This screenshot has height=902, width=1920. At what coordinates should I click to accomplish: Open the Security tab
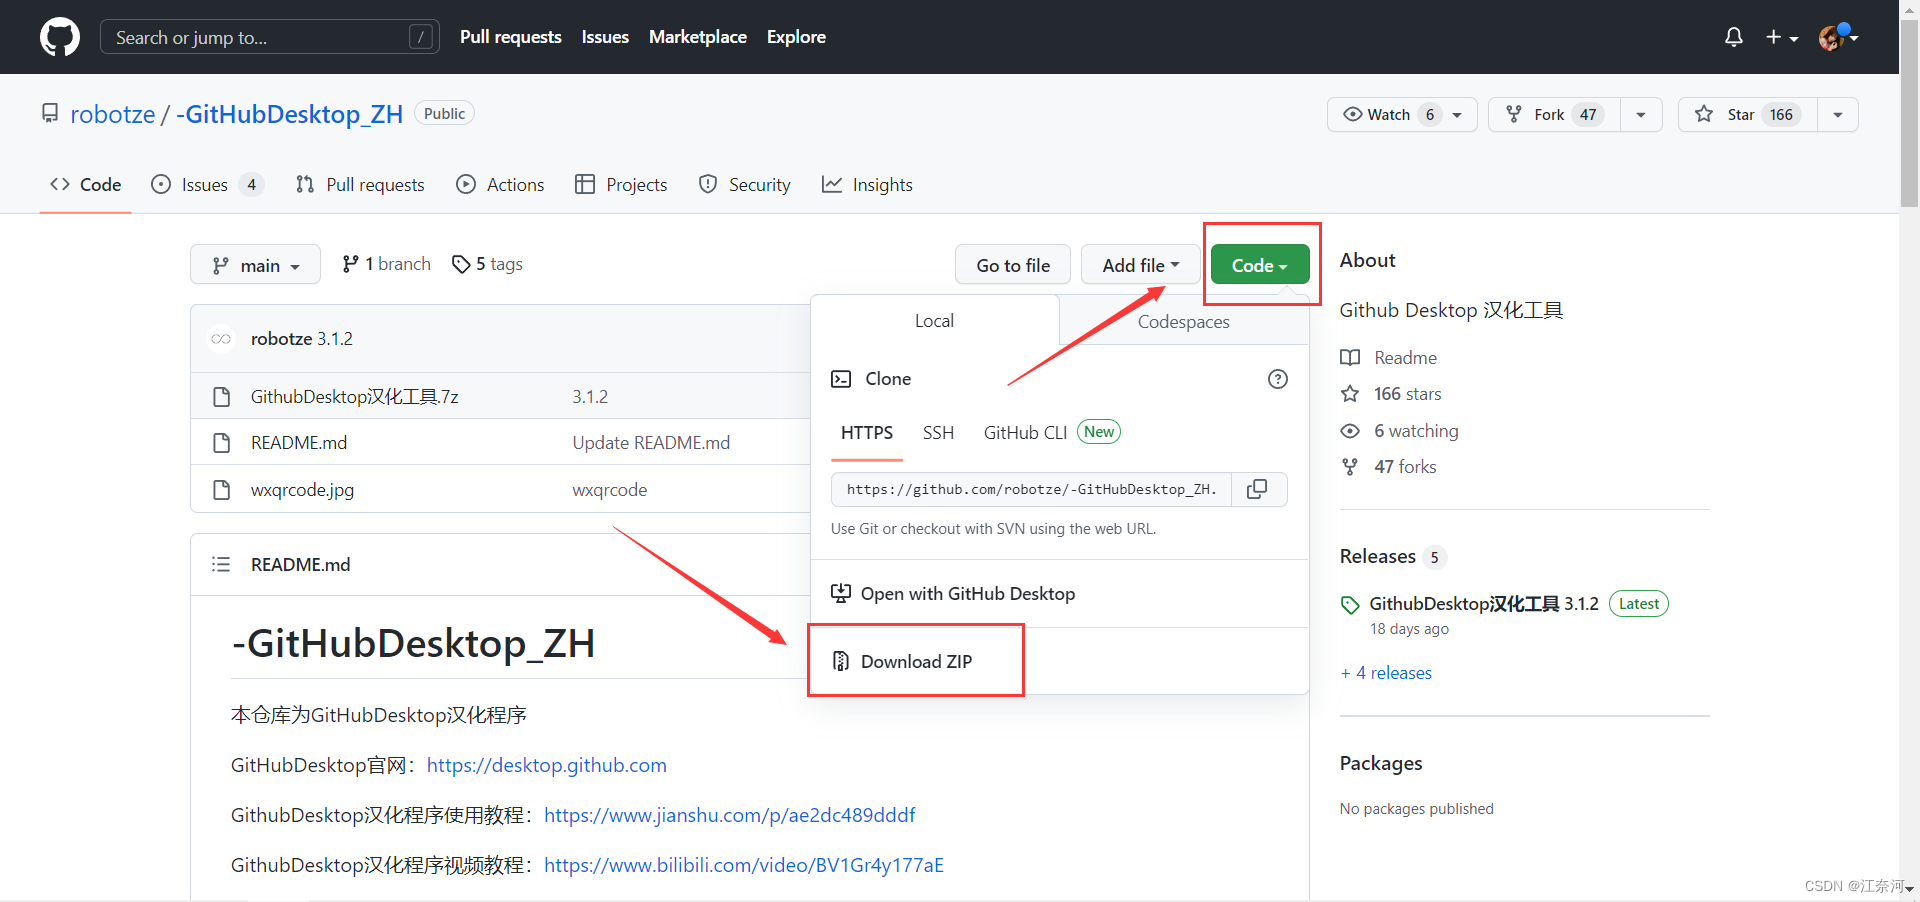coord(745,184)
